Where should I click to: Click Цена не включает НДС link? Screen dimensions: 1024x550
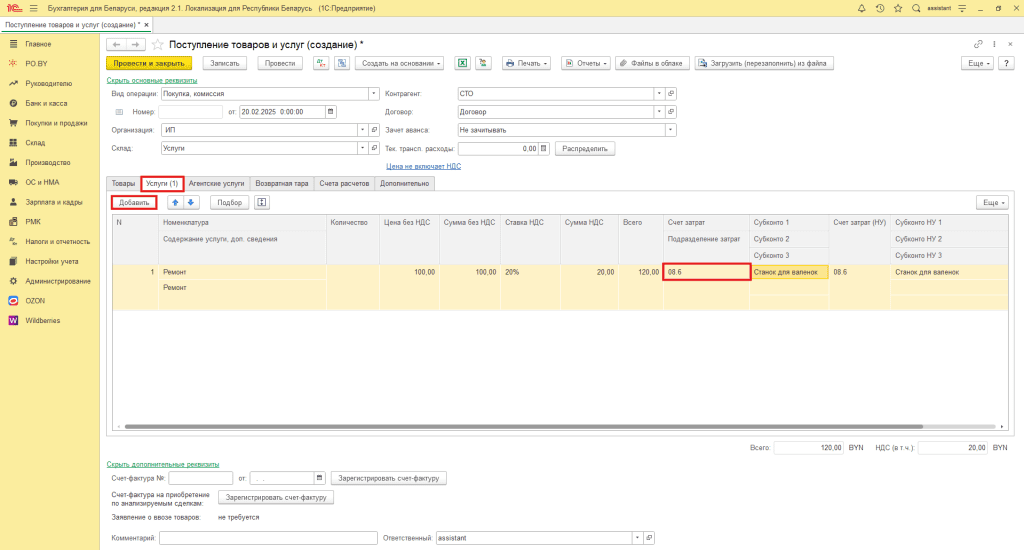[x=423, y=167]
